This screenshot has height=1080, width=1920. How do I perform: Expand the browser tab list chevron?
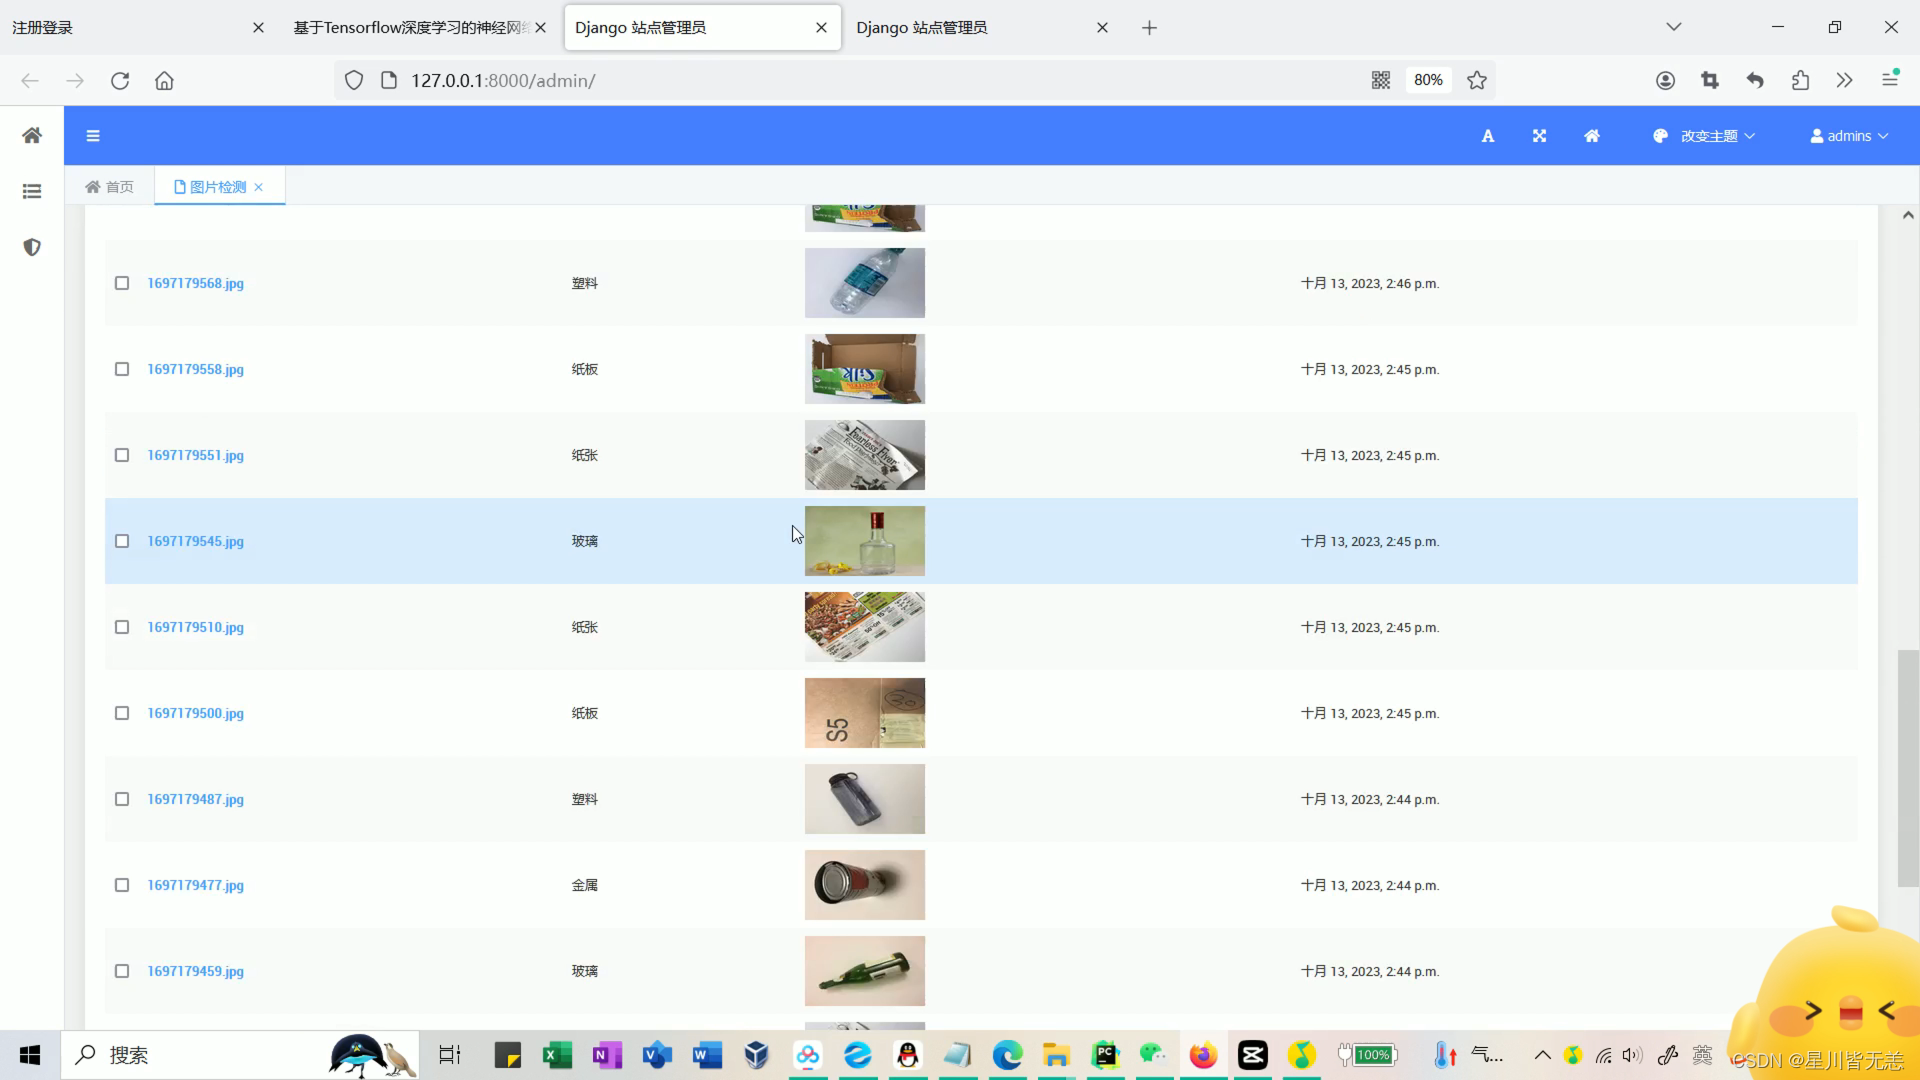pyautogui.click(x=1673, y=27)
